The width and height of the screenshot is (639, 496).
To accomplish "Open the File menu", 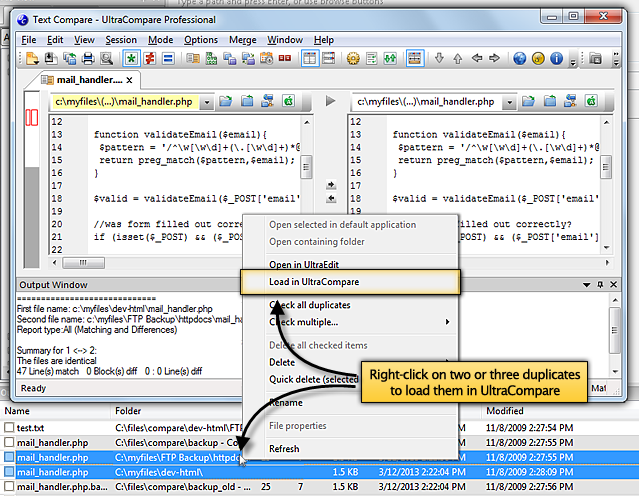I will click(x=29, y=40).
